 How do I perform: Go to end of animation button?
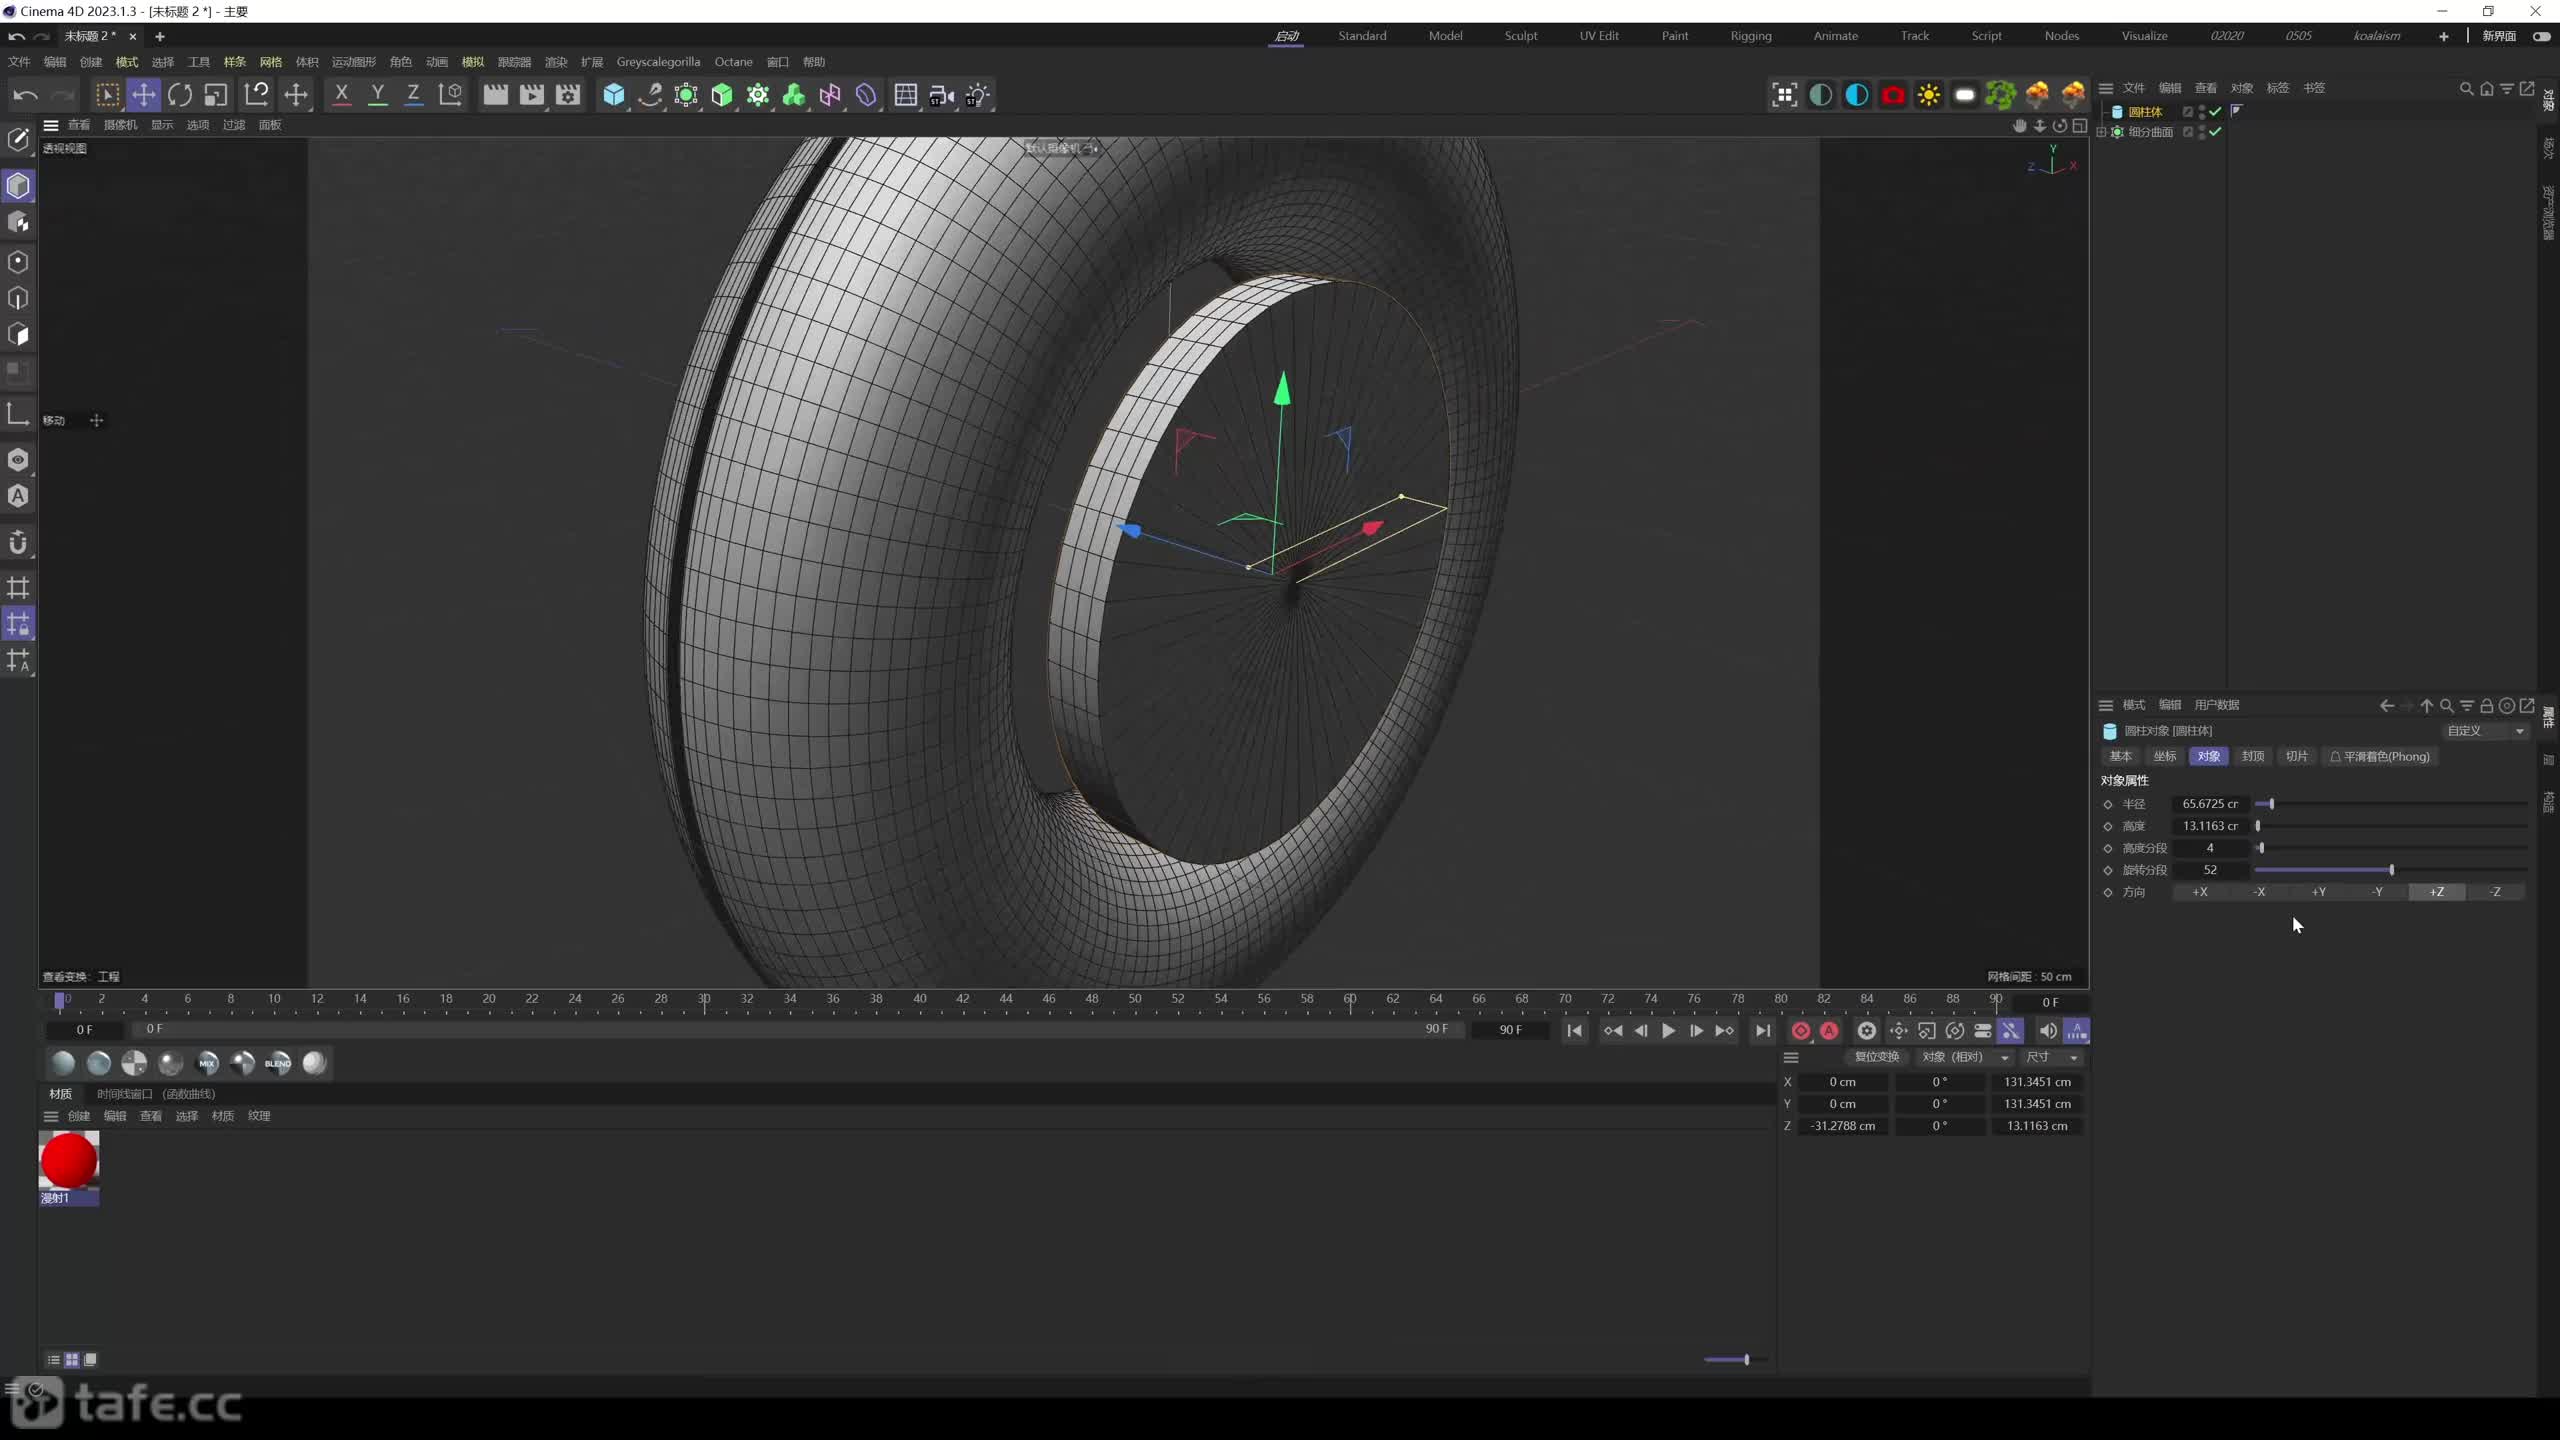(x=1763, y=1031)
